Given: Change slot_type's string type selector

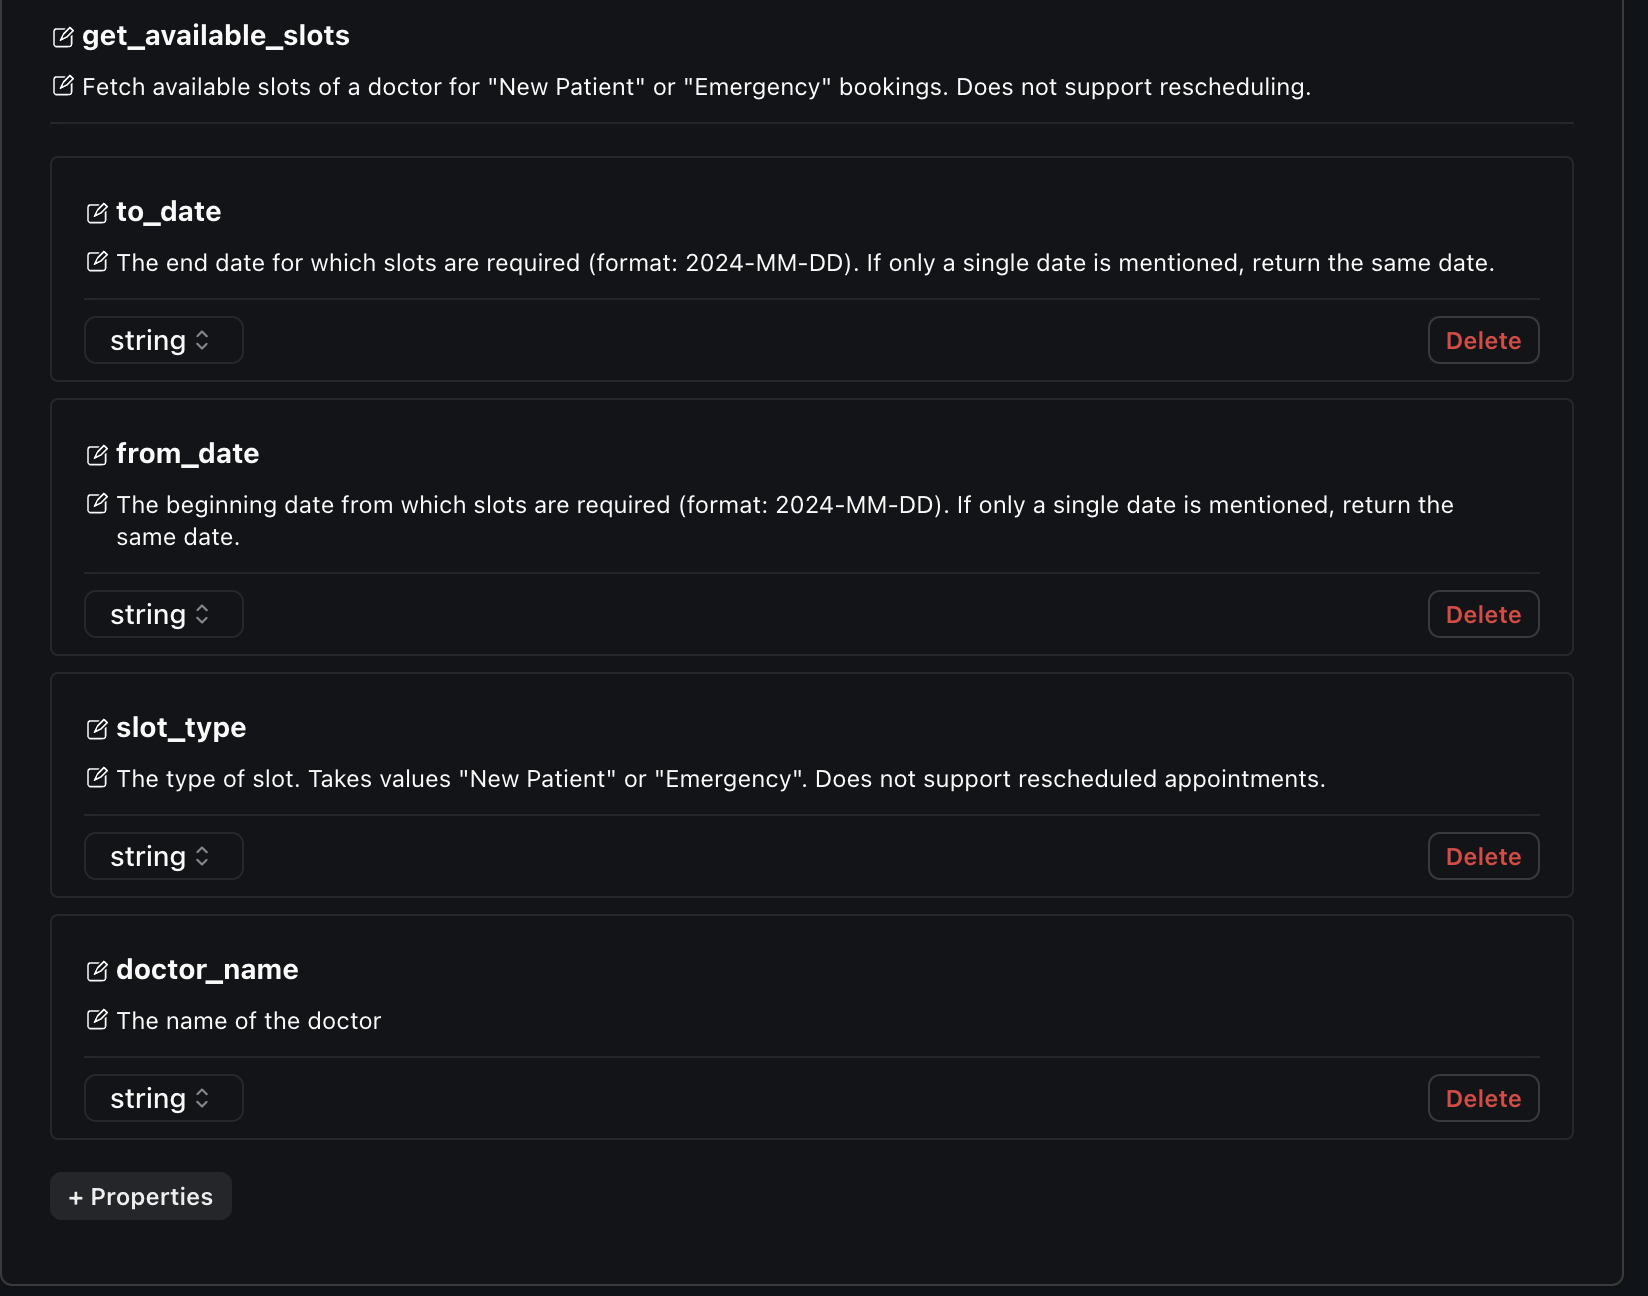Looking at the screenshot, I should click(163, 856).
